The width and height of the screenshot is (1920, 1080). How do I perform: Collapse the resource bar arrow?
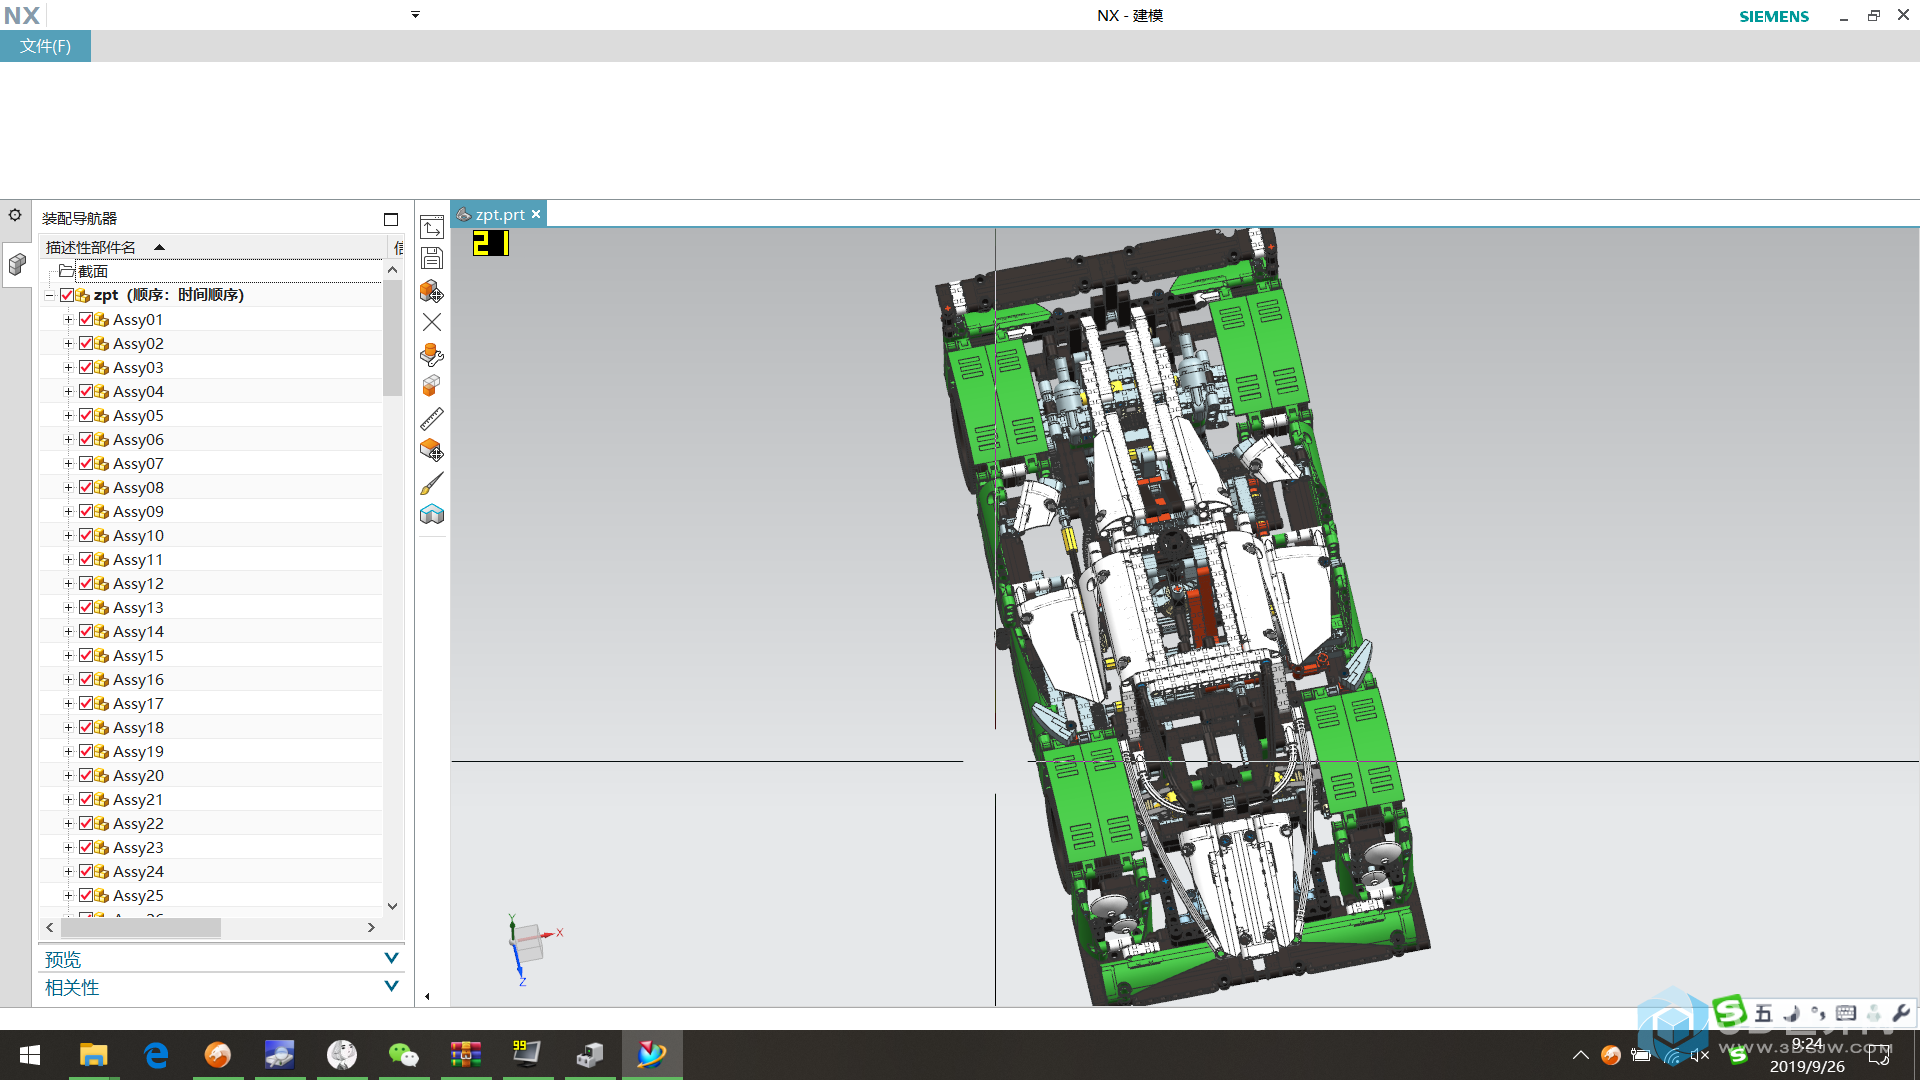click(x=428, y=996)
